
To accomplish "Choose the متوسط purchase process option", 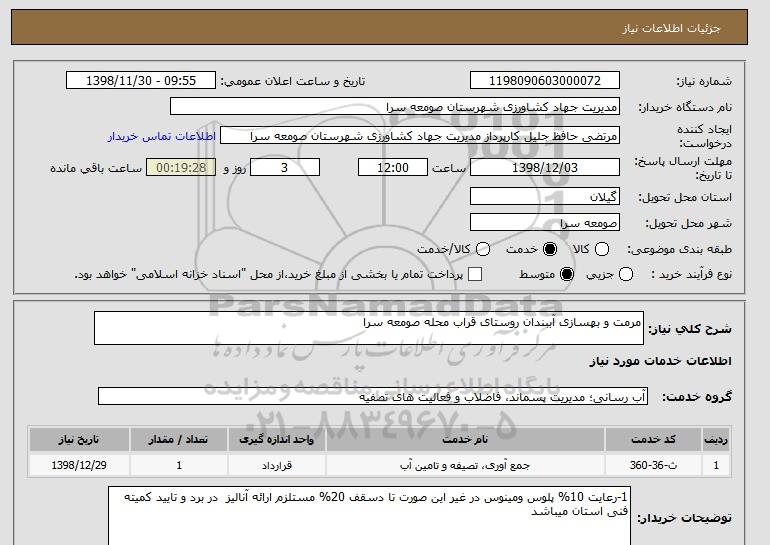I will (x=567, y=274).
